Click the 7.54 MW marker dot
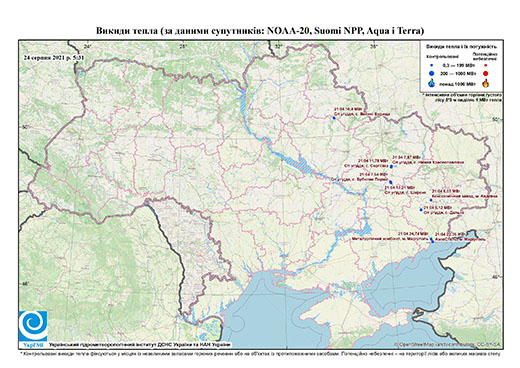Image resolution: width=520 pixels, height=368 pixels. tap(390, 182)
